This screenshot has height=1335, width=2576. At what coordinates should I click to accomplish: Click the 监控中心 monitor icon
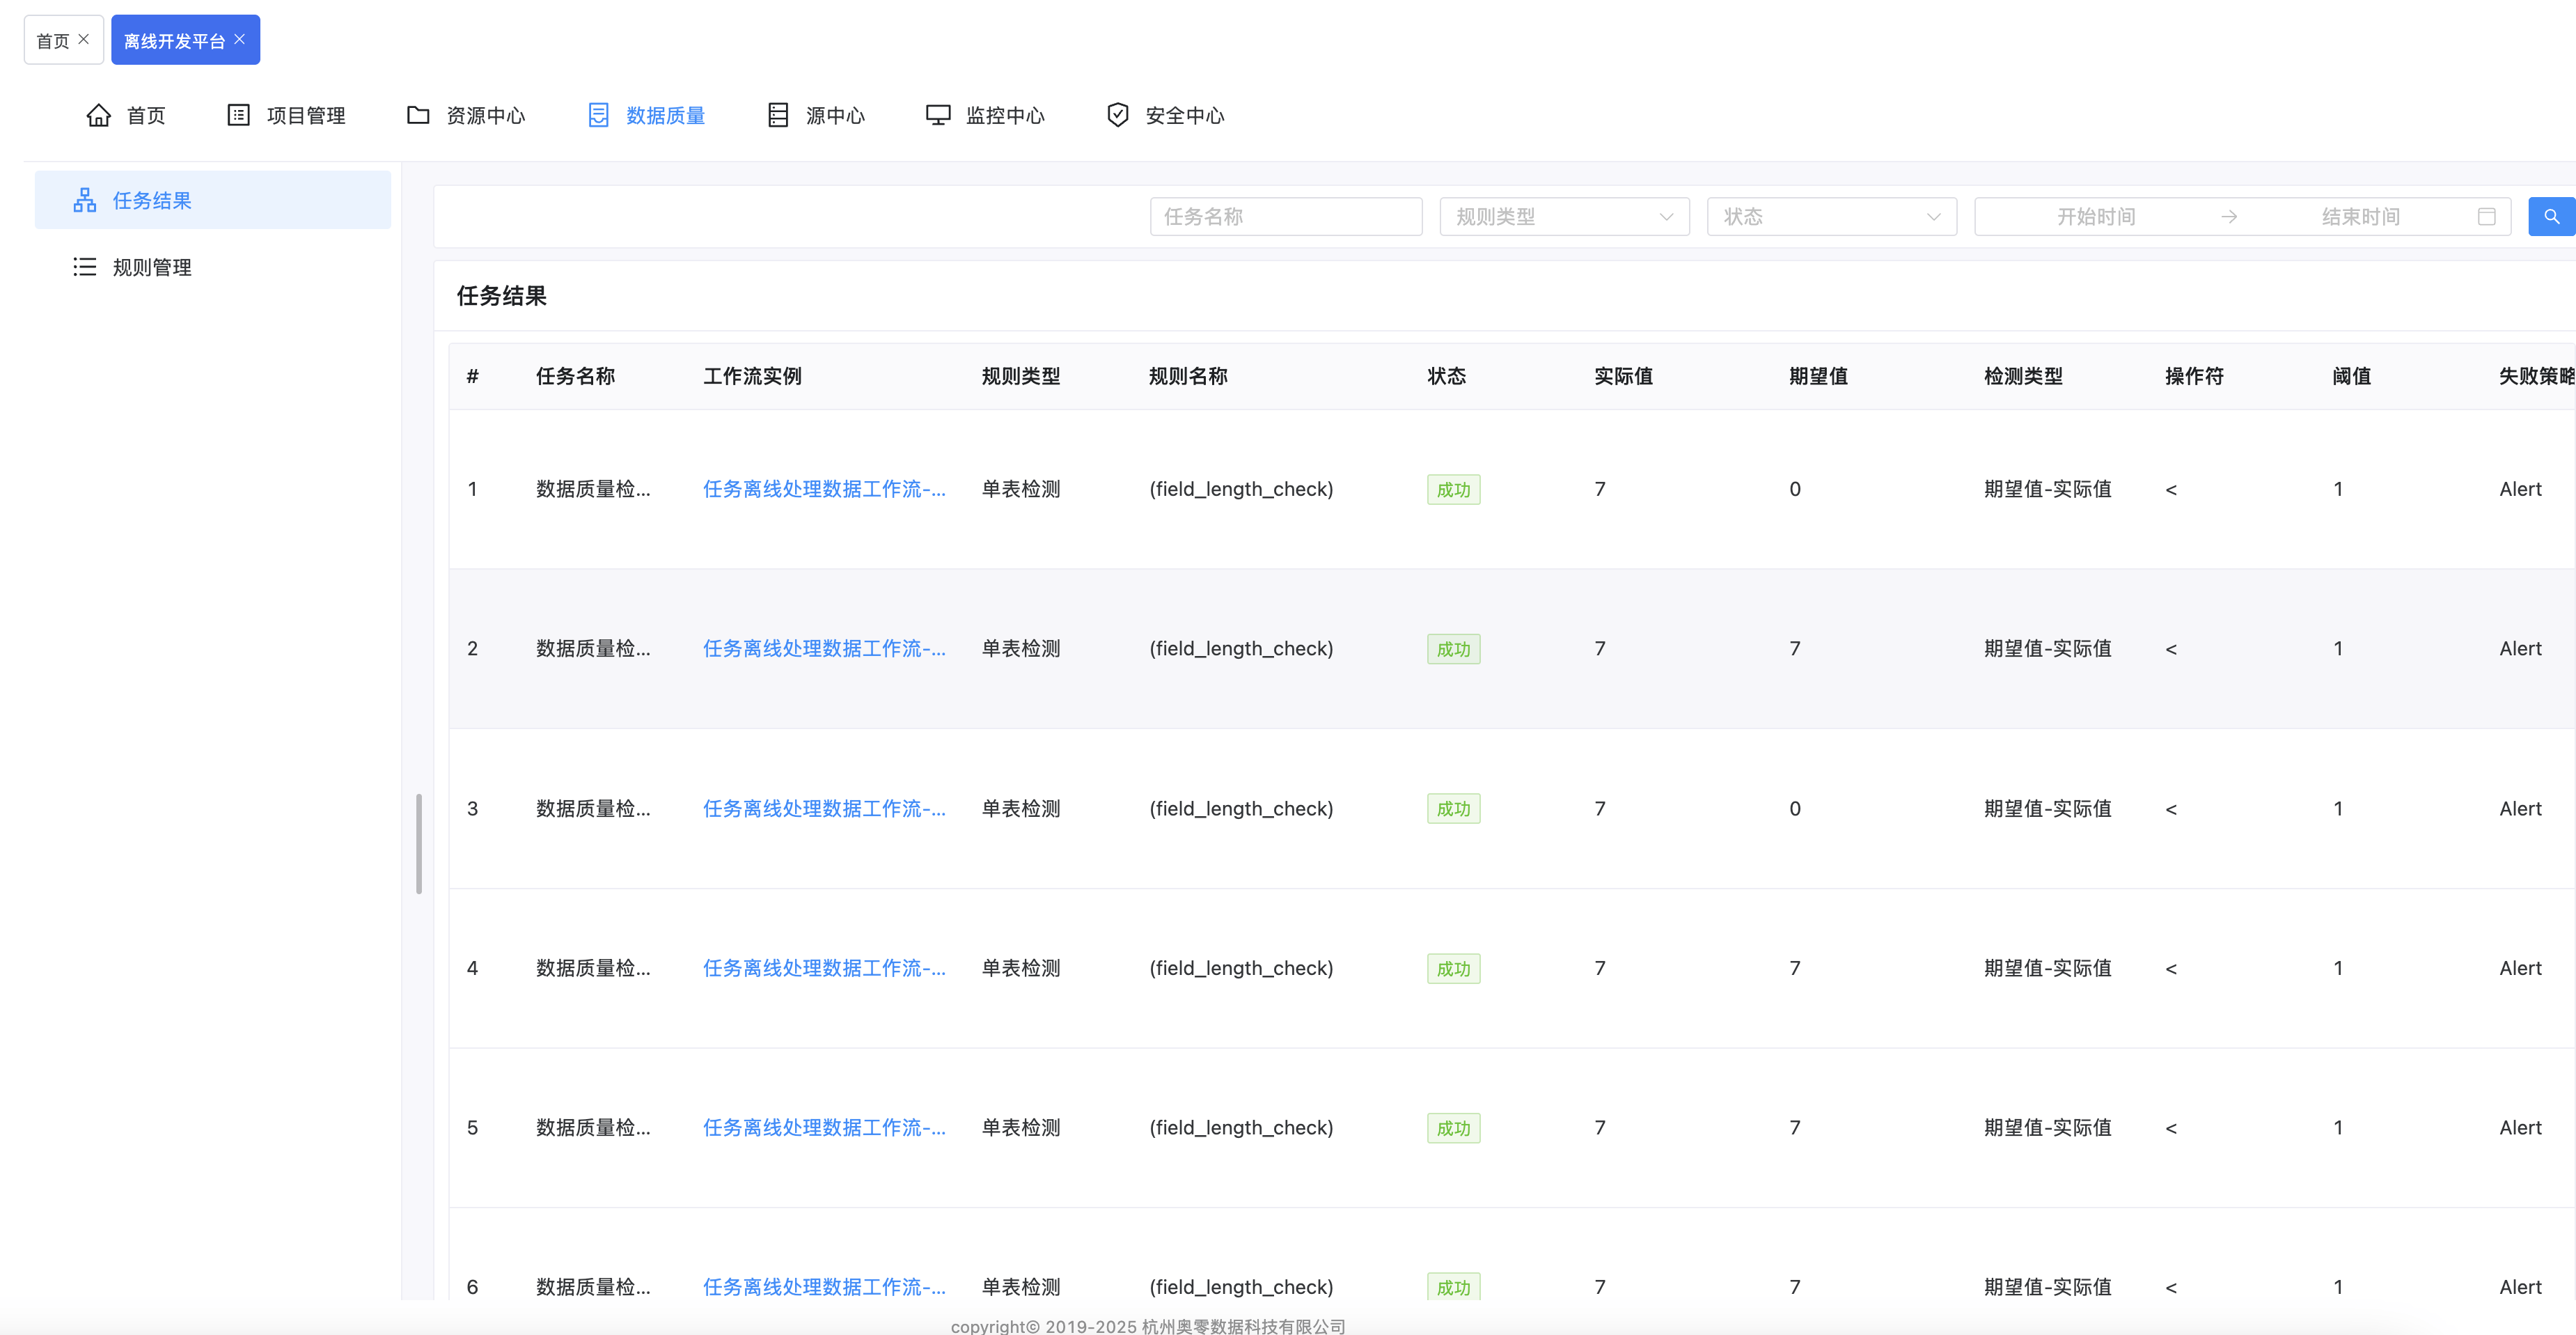(x=937, y=115)
